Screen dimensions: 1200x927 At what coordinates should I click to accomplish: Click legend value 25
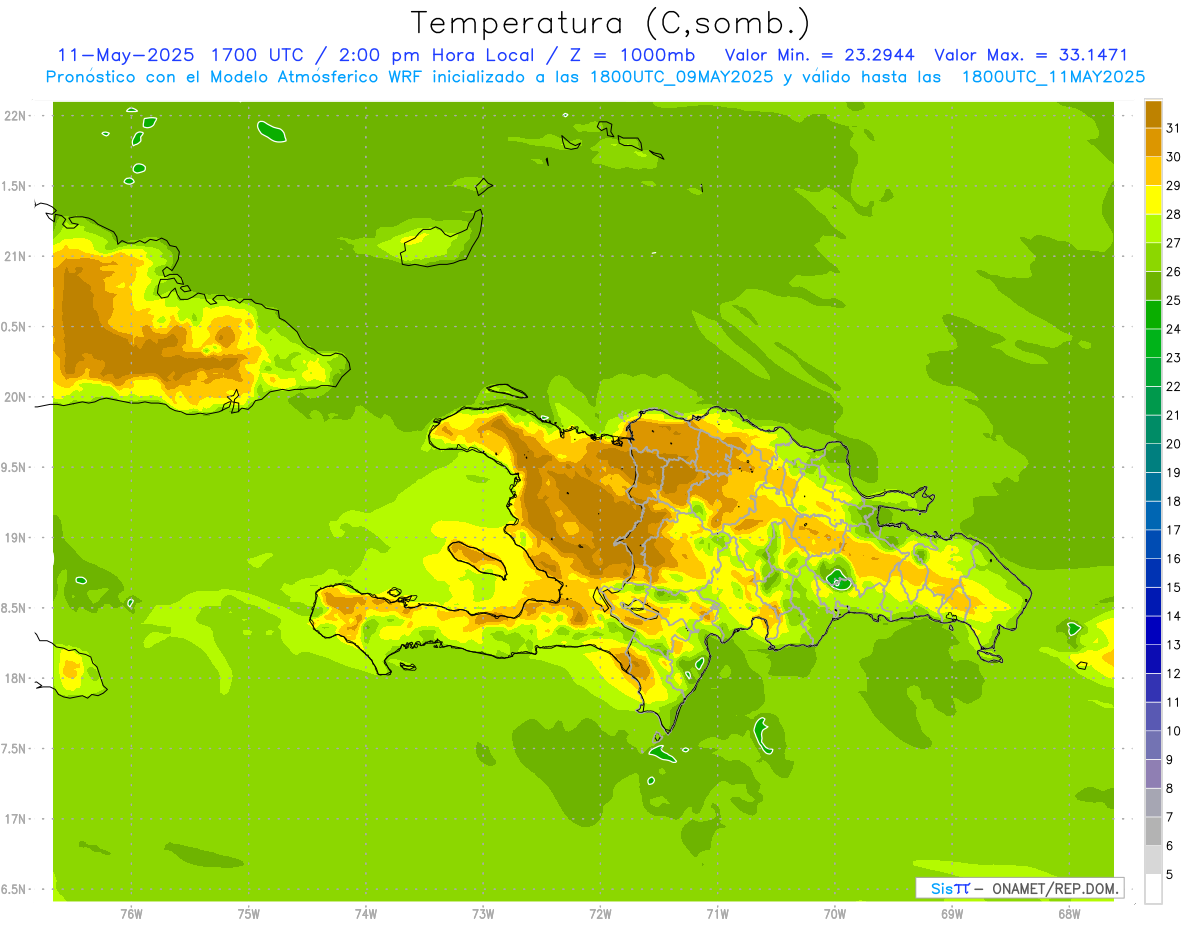(x=1174, y=300)
